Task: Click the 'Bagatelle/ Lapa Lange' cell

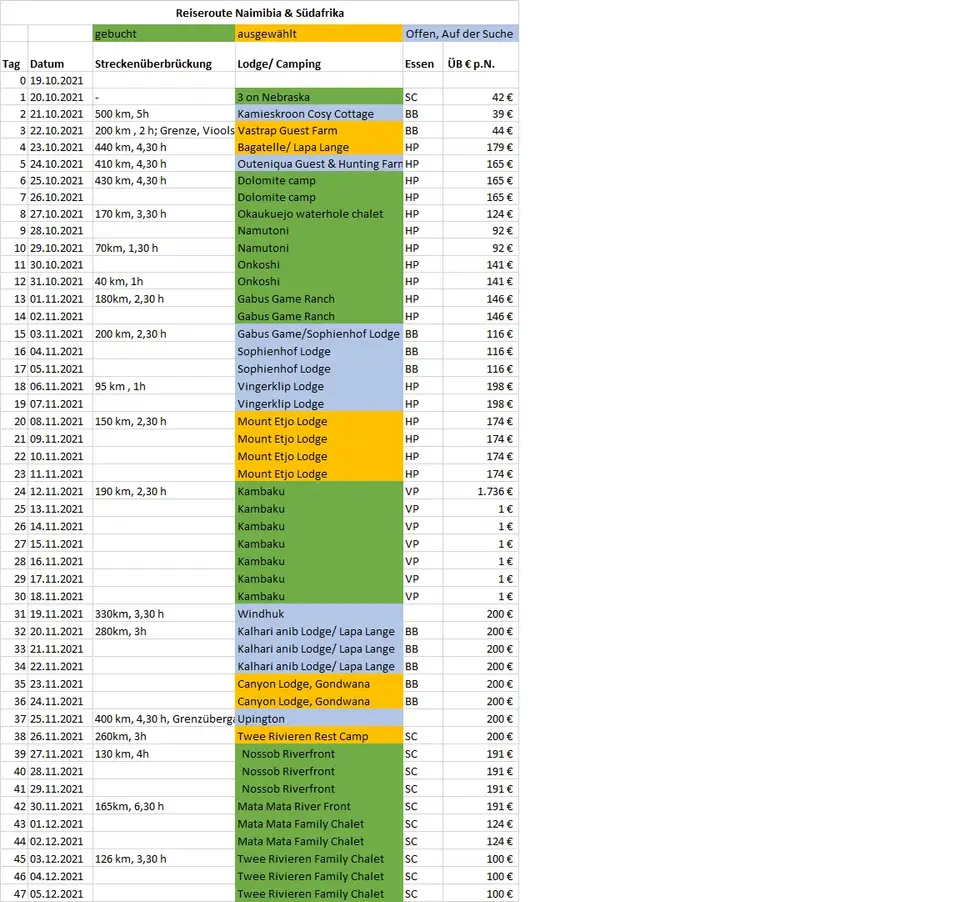Action: (x=319, y=147)
